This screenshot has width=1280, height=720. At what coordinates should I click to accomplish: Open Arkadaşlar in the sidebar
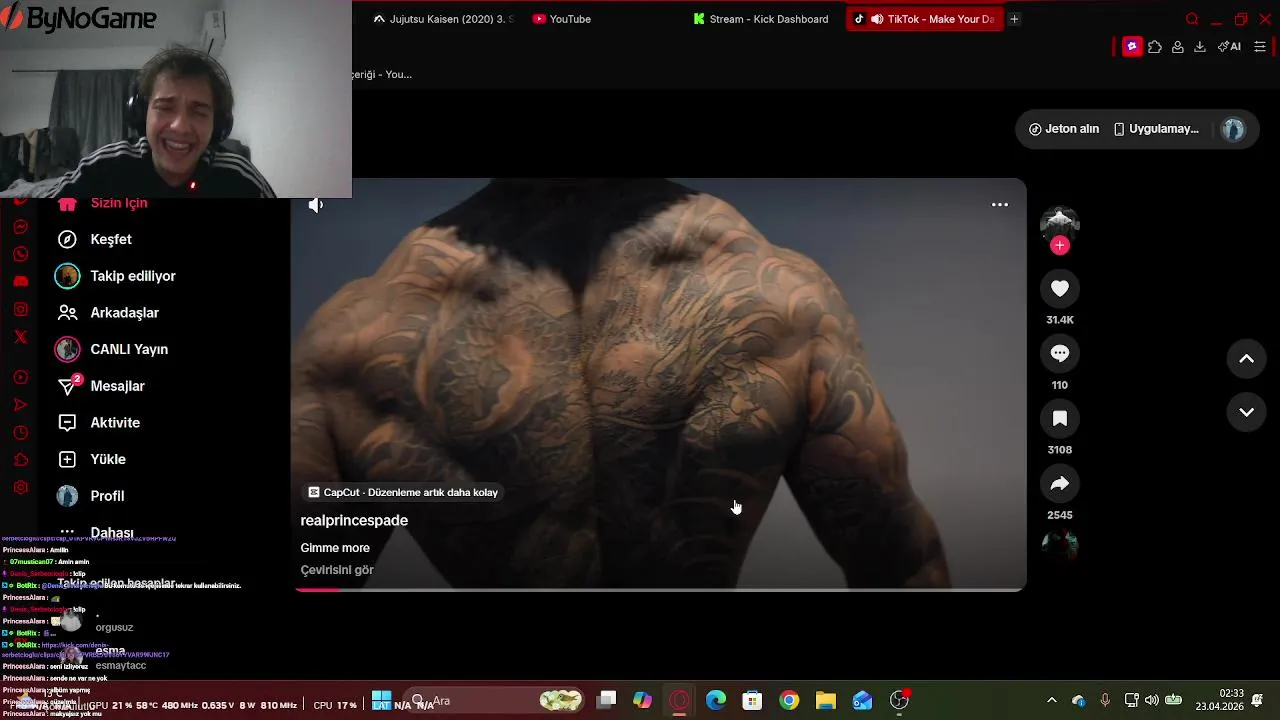tap(125, 313)
